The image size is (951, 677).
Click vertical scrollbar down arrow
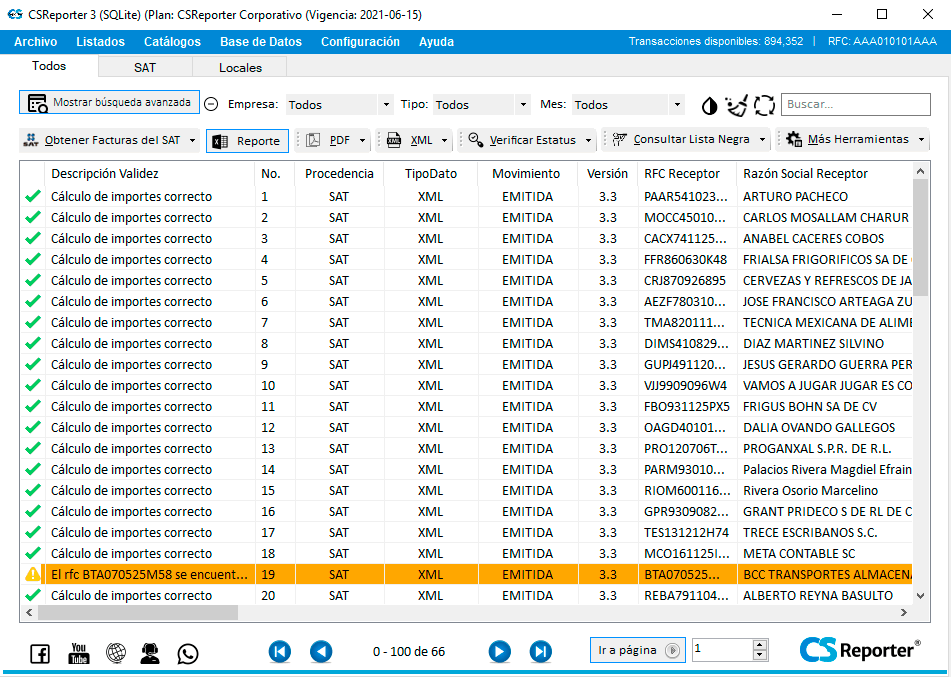(x=920, y=596)
